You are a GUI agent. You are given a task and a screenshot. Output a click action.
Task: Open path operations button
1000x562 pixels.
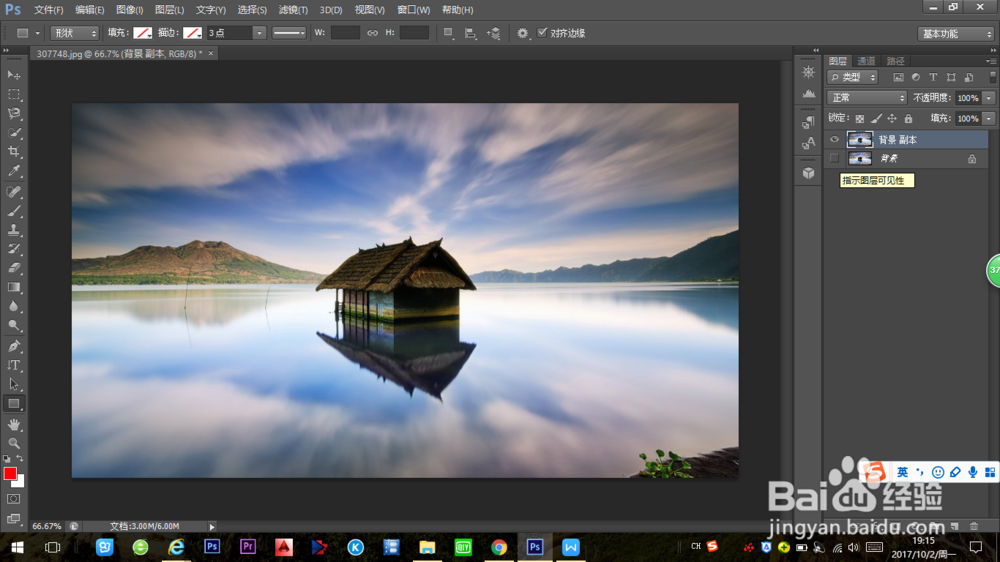tap(448, 33)
